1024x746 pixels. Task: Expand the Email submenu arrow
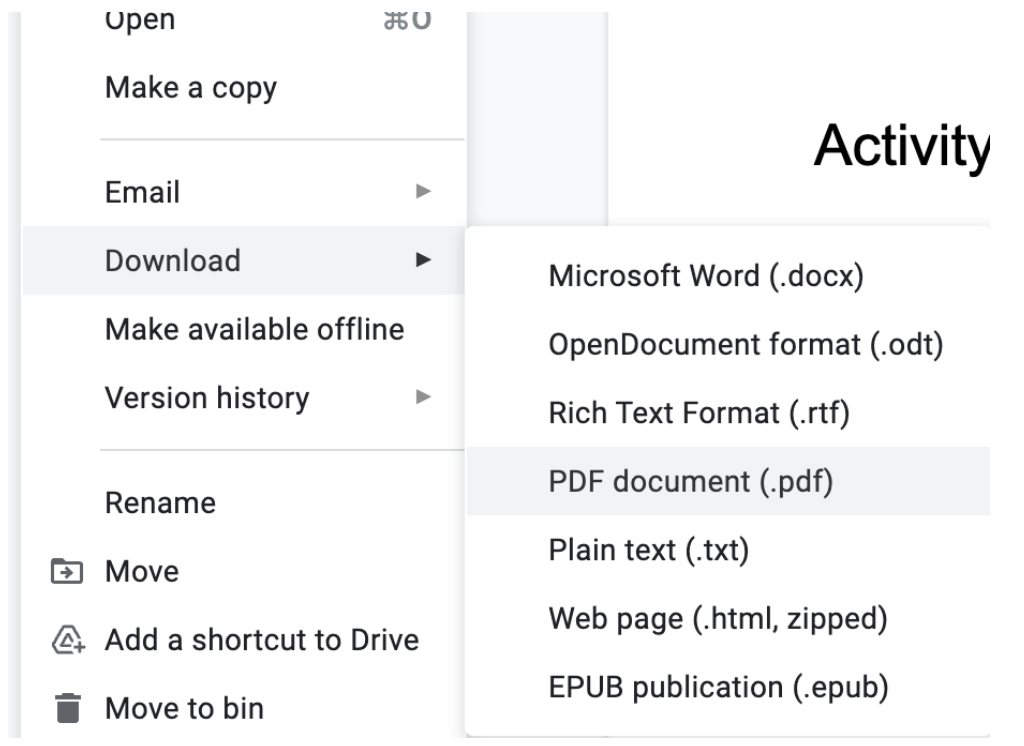click(423, 191)
